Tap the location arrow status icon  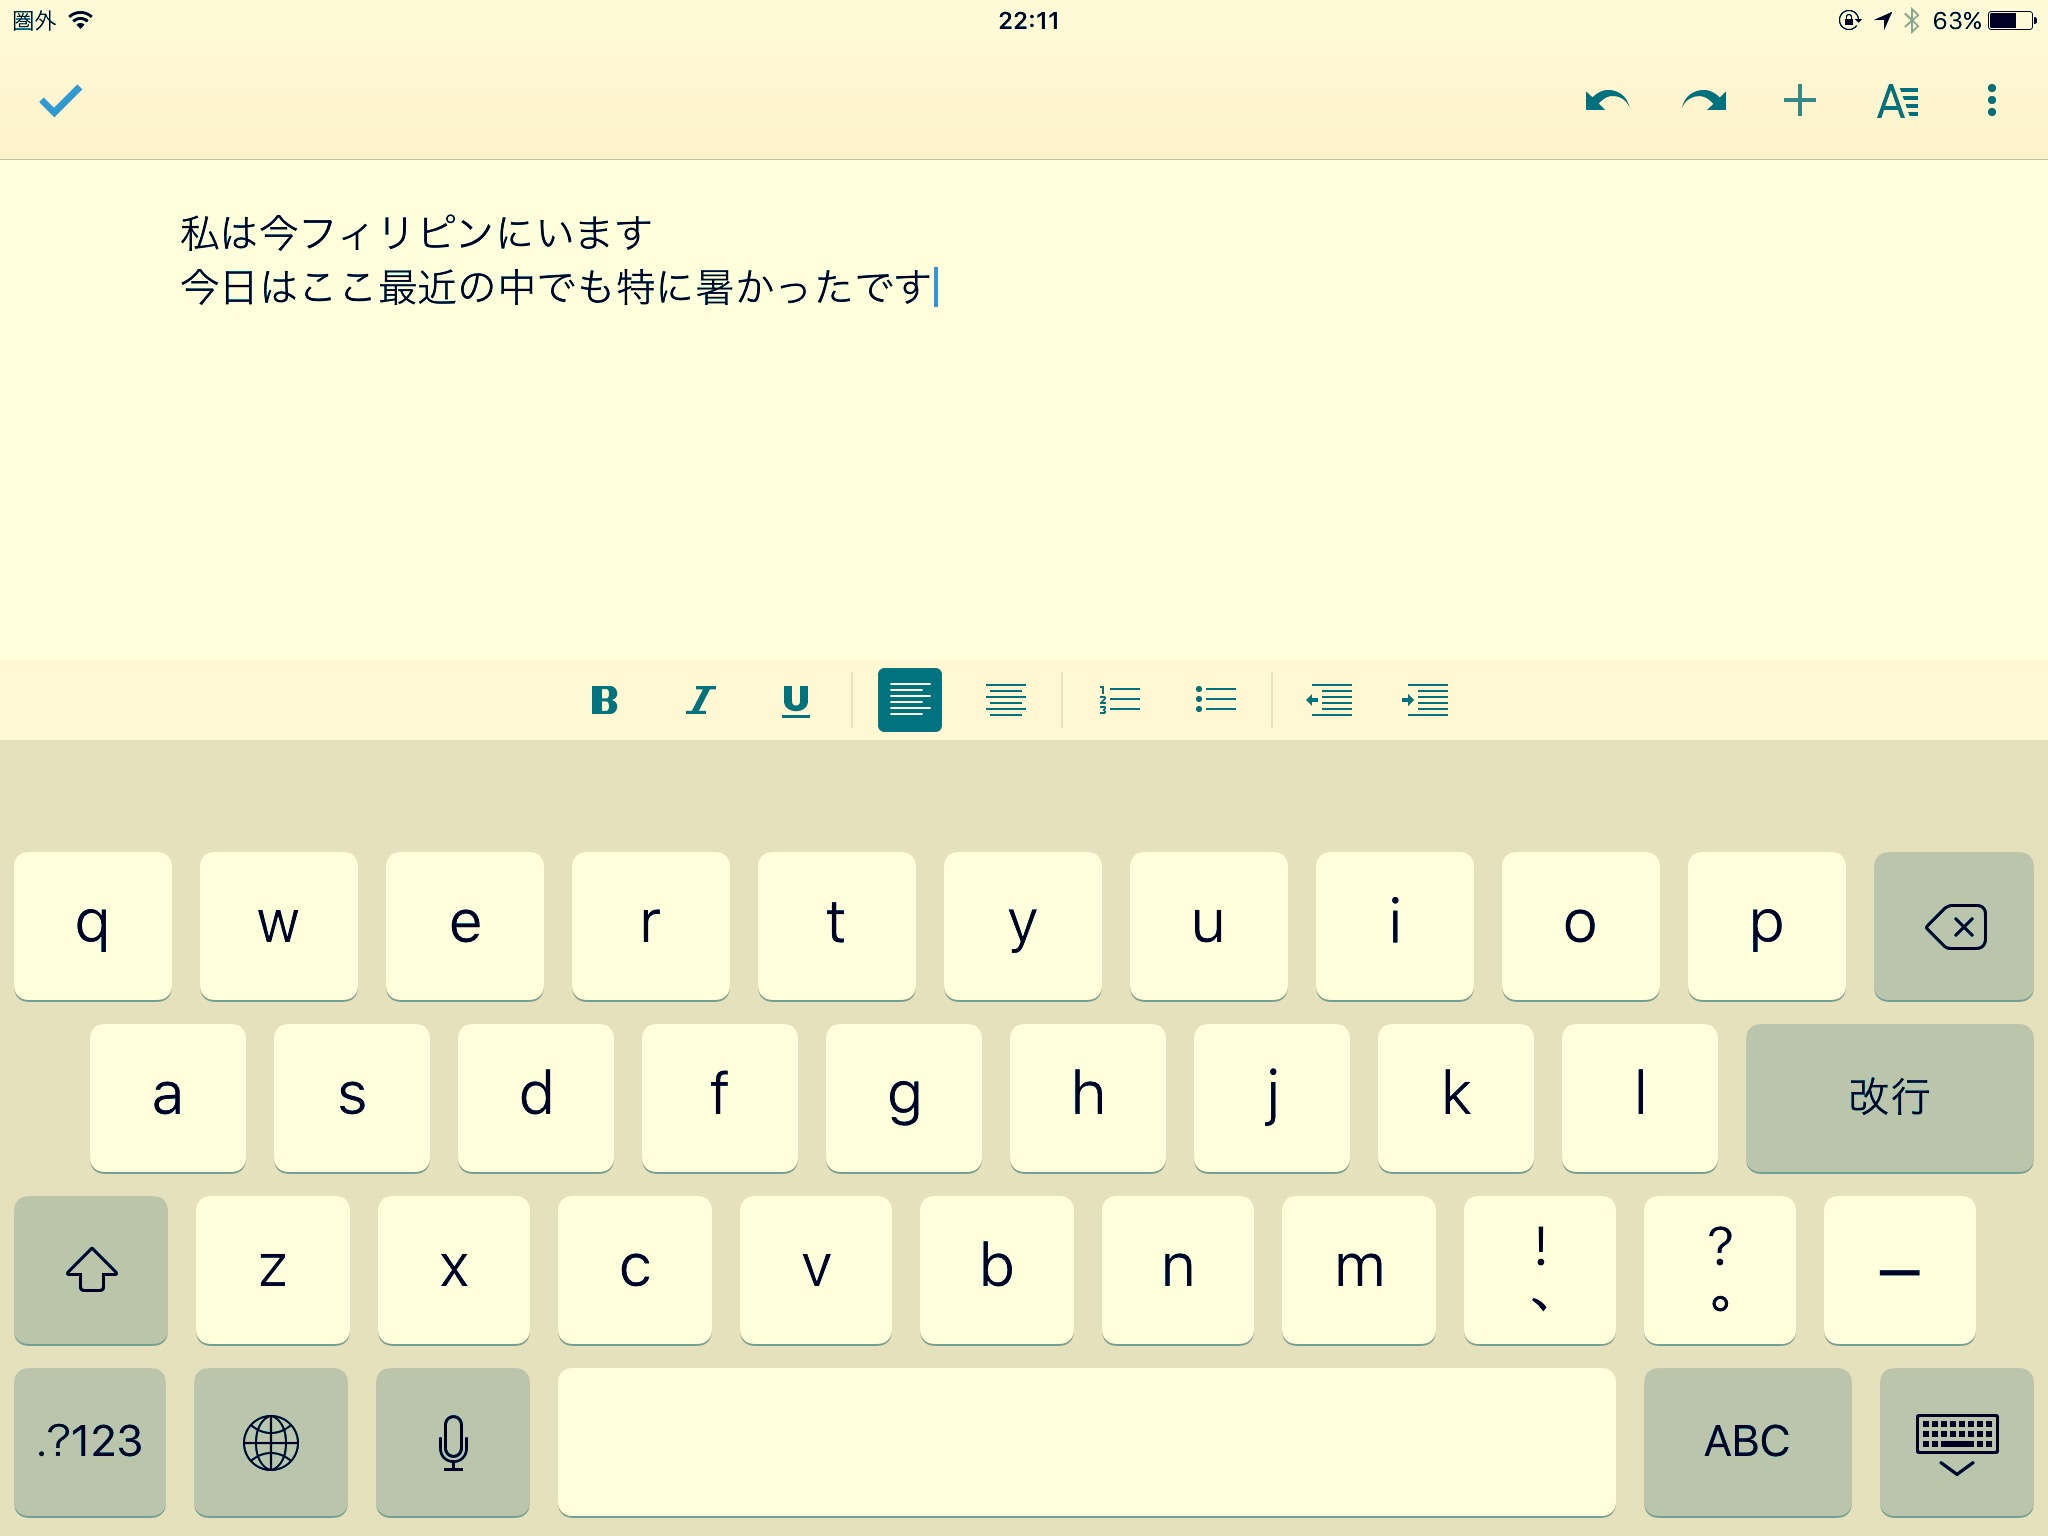(x=1884, y=20)
